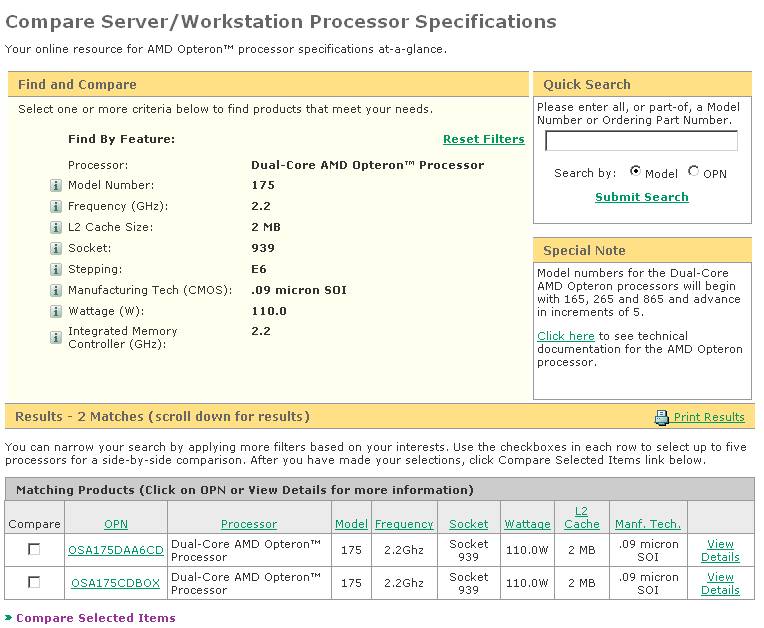Screen dimensions: 764x628
Task: Click the Compare Selected Items link
Action: 96,618
